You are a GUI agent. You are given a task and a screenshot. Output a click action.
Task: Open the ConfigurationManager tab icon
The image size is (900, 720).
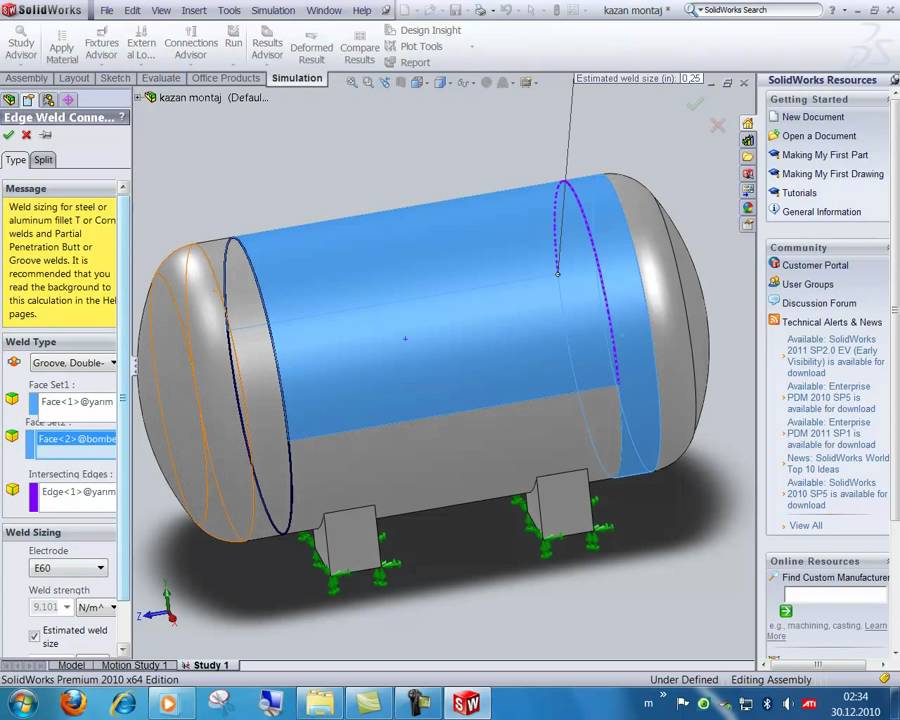coord(48,100)
